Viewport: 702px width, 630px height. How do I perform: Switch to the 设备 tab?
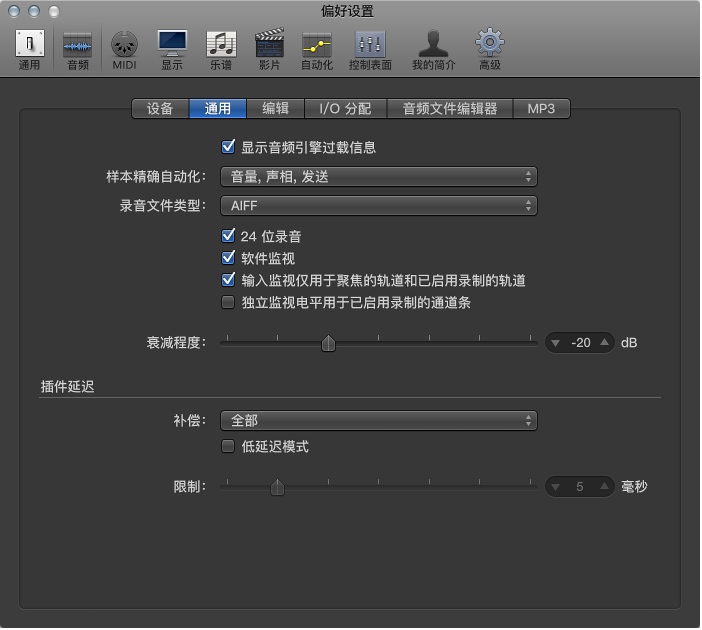160,109
